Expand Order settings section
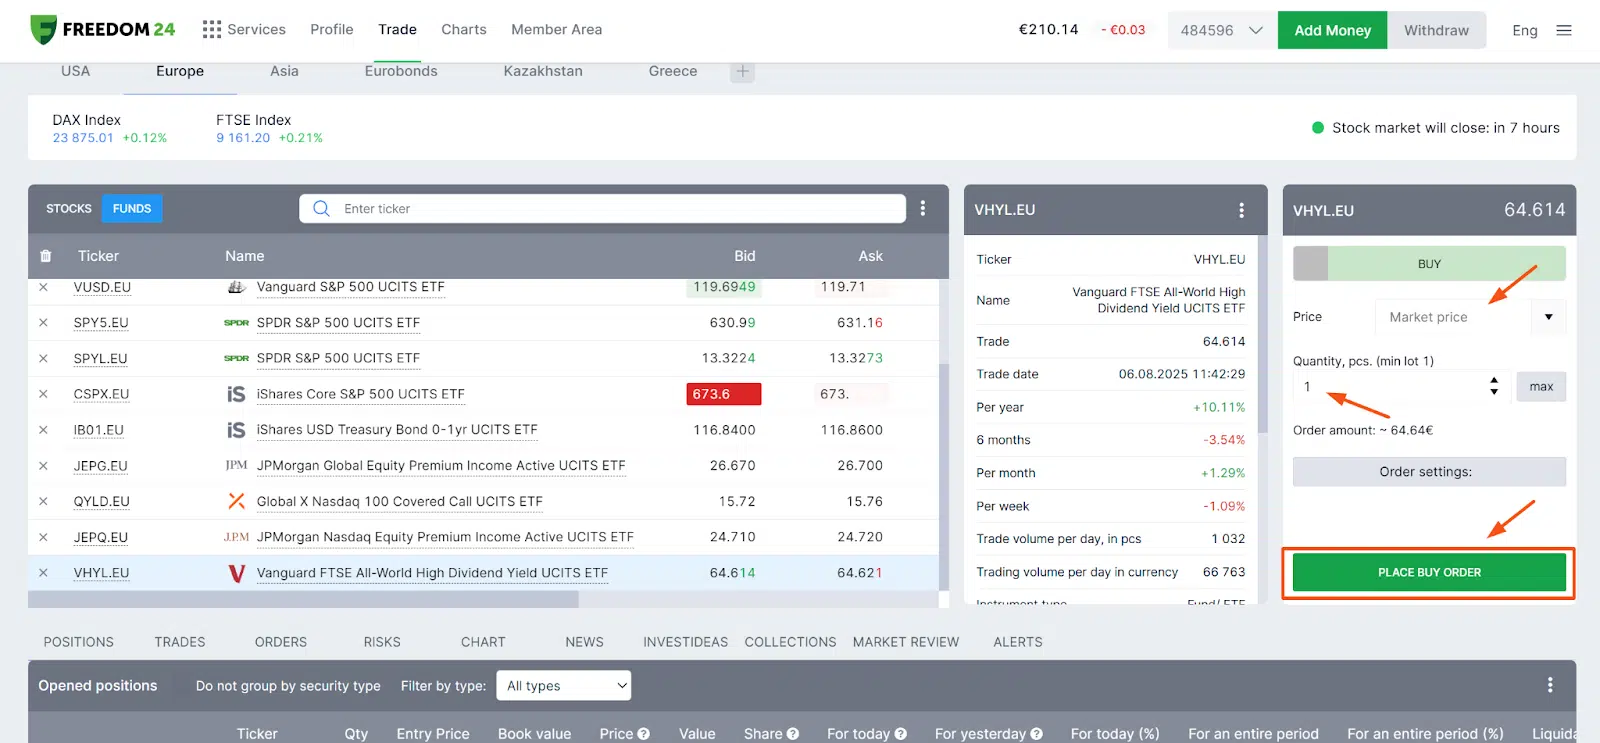 [1429, 472]
